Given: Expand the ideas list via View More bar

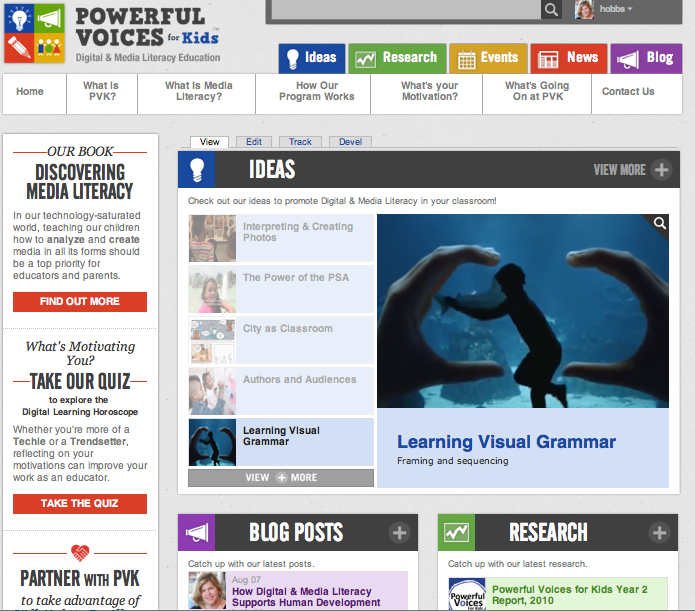Looking at the screenshot, I should tap(281, 478).
